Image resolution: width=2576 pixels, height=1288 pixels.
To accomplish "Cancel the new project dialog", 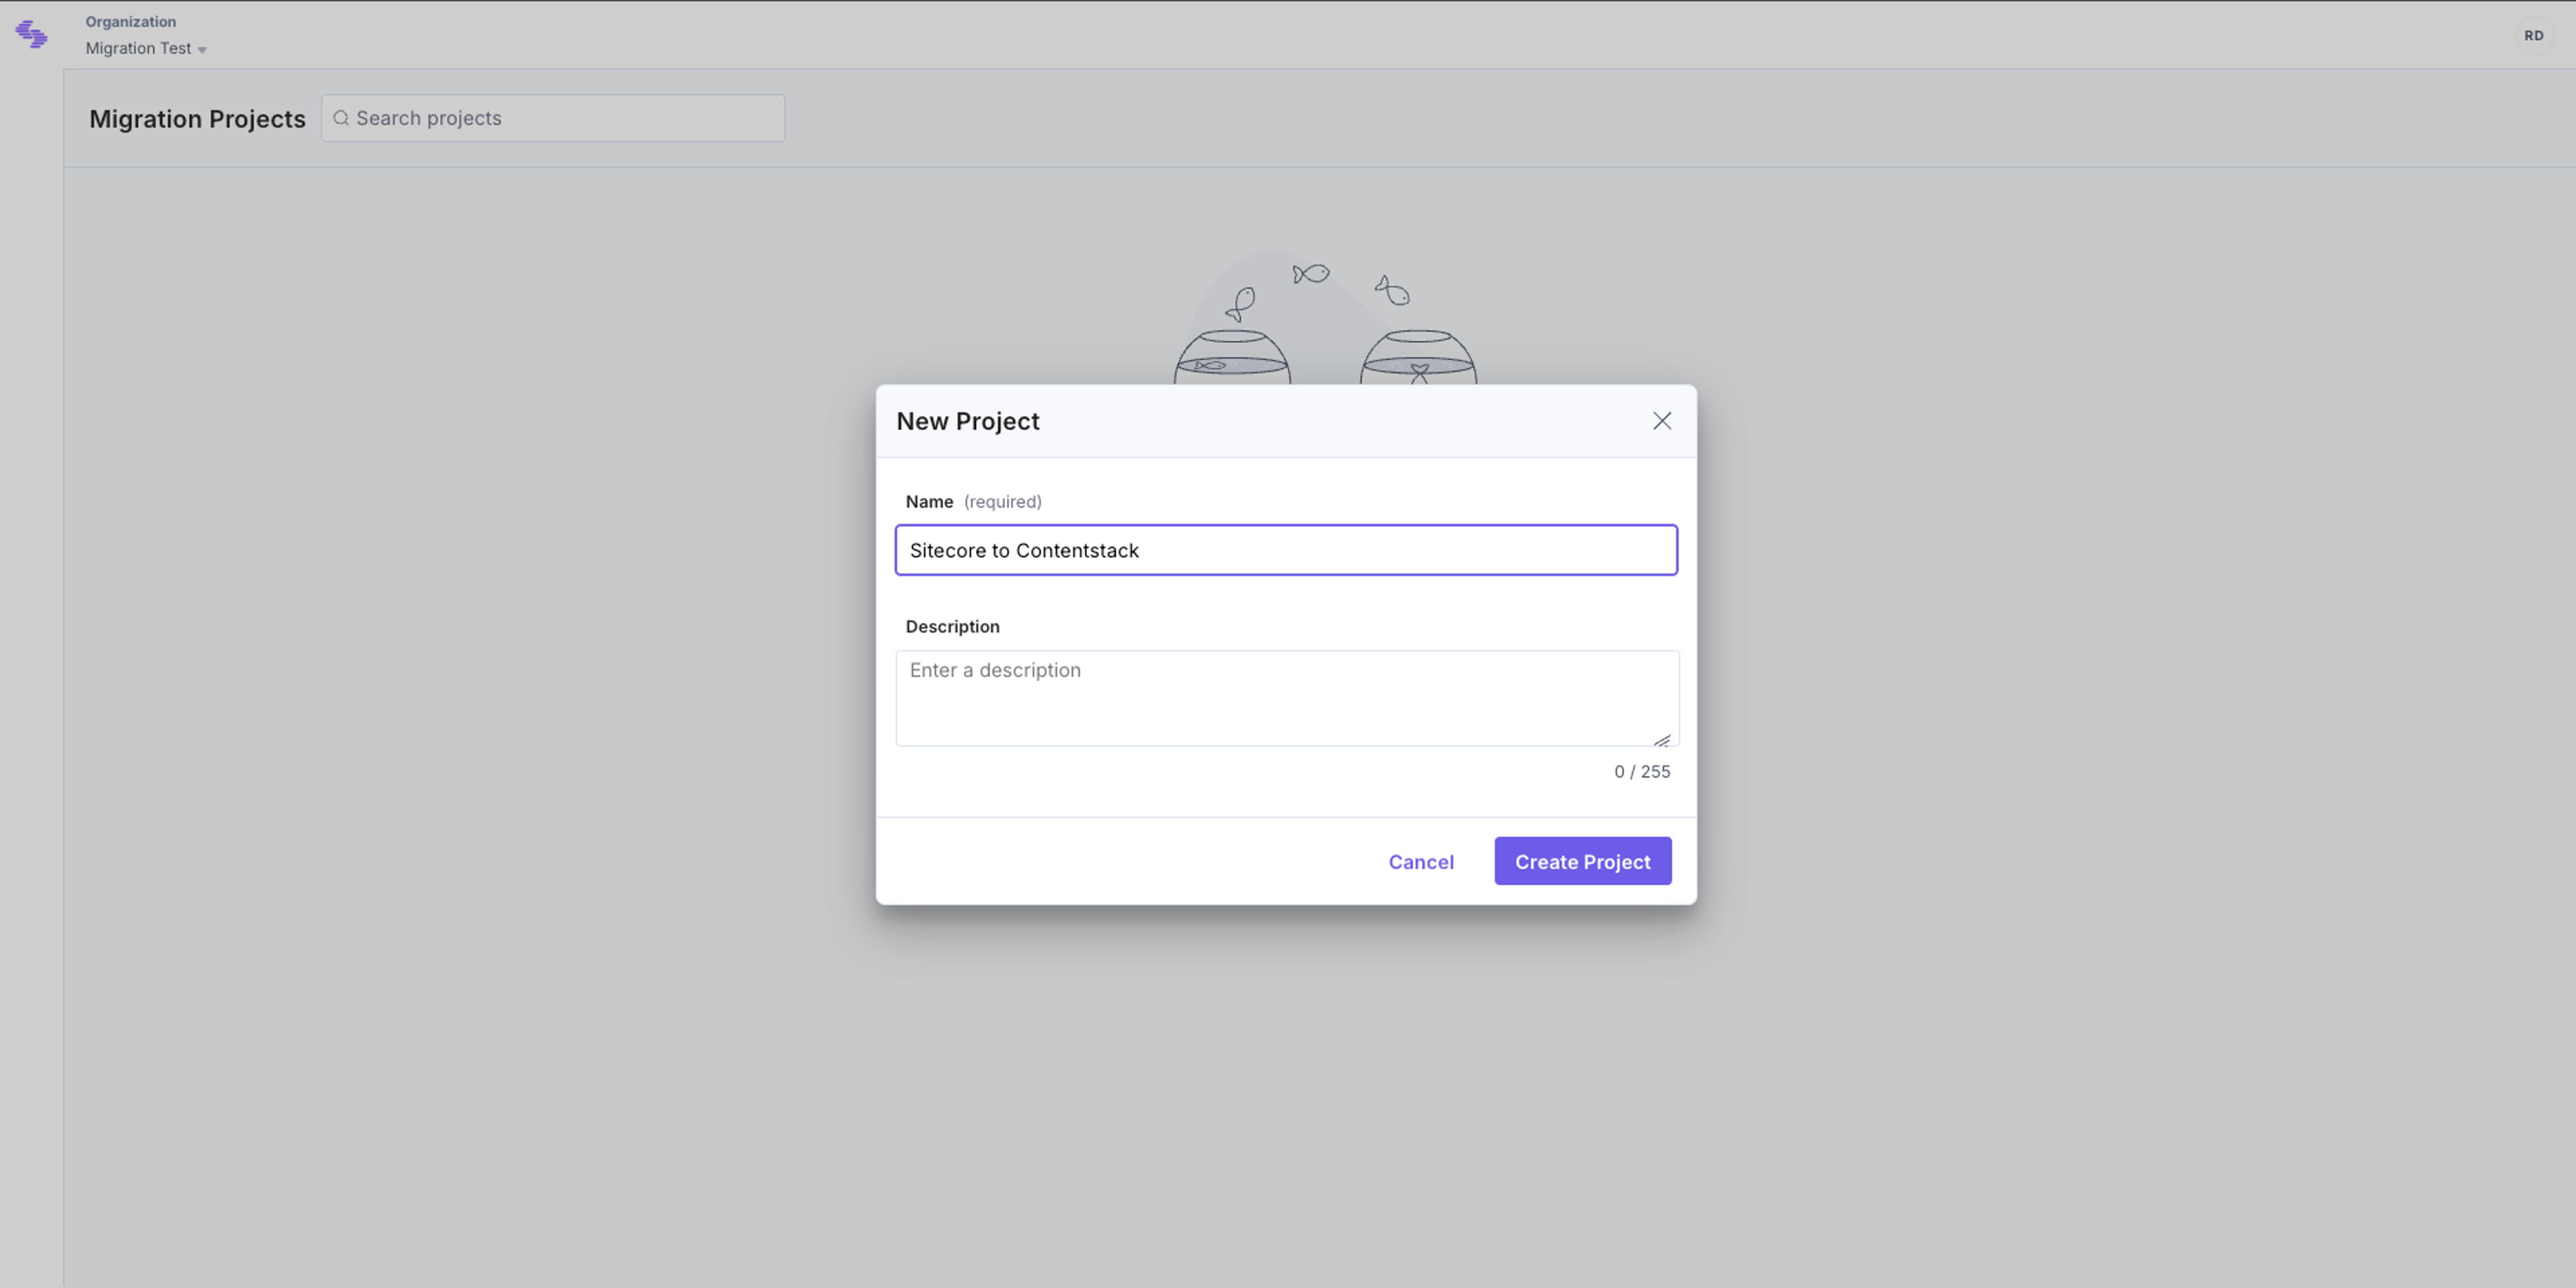I will 1421,862.
